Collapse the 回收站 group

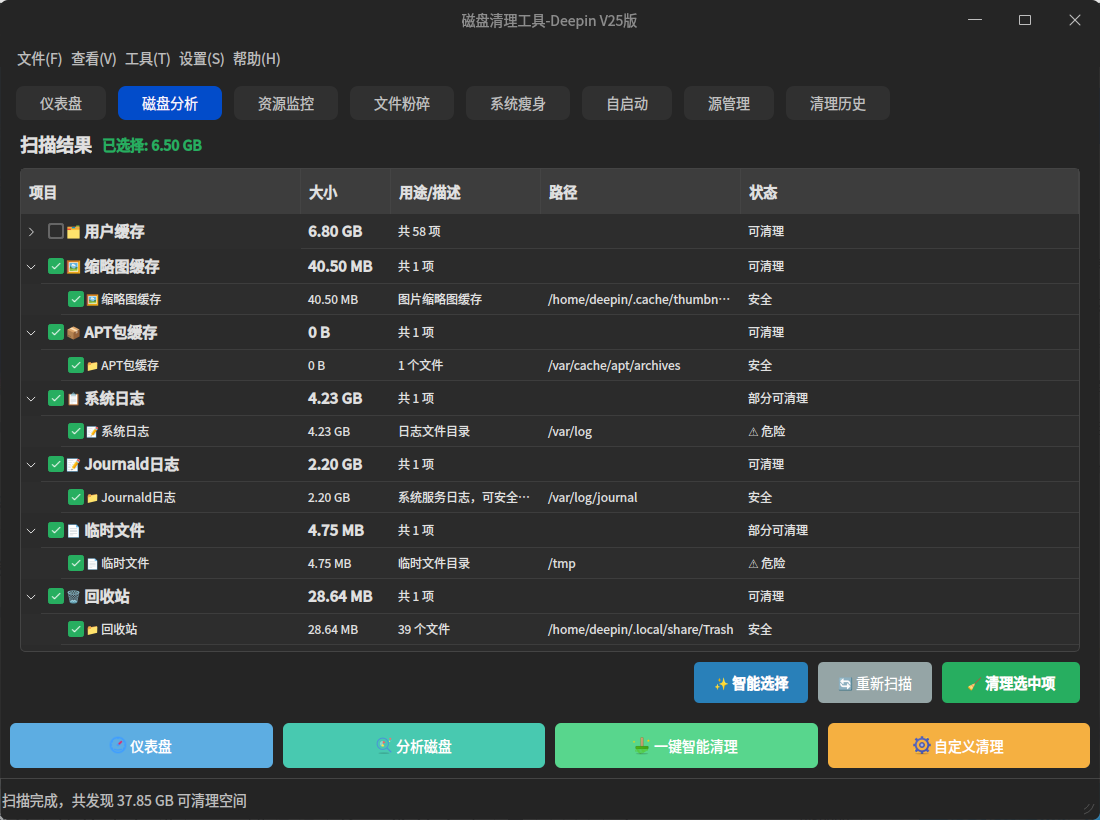tap(31, 596)
